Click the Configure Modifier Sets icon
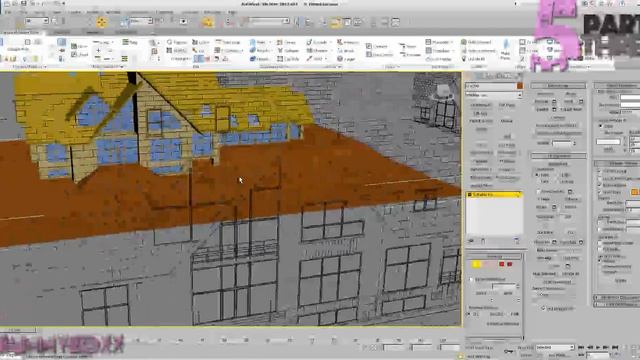This screenshot has width=640, height=360. point(517,241)
